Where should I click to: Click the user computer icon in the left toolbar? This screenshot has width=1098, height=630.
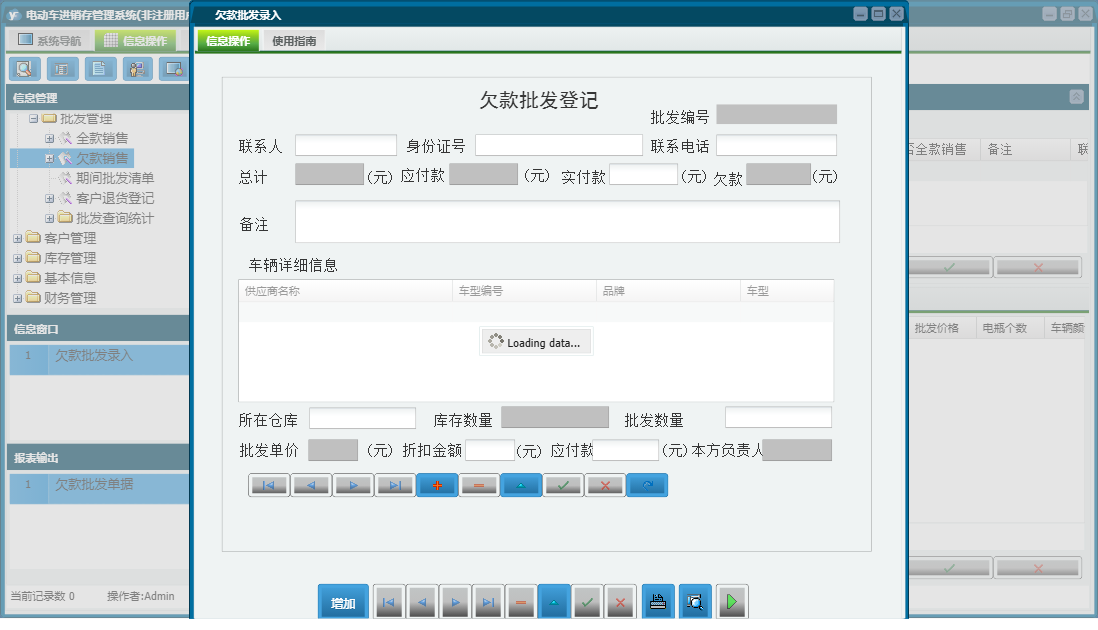(x=137, y=69)
